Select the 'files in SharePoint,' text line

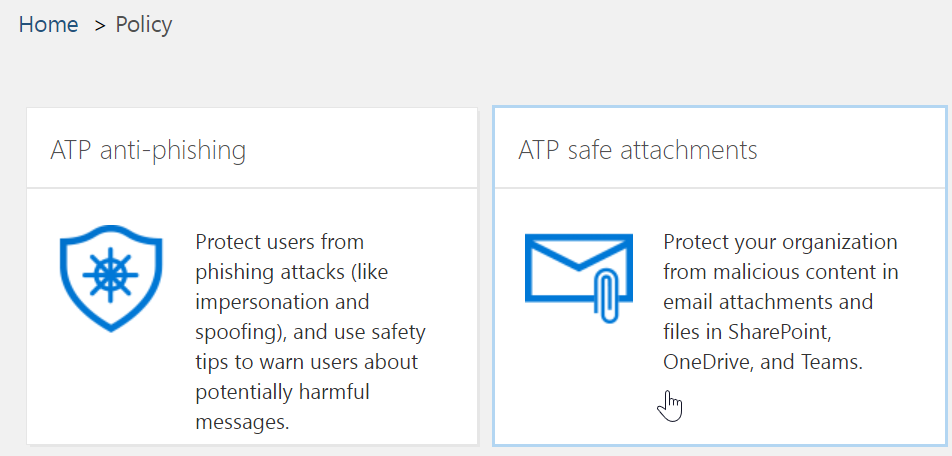(748, 332)
